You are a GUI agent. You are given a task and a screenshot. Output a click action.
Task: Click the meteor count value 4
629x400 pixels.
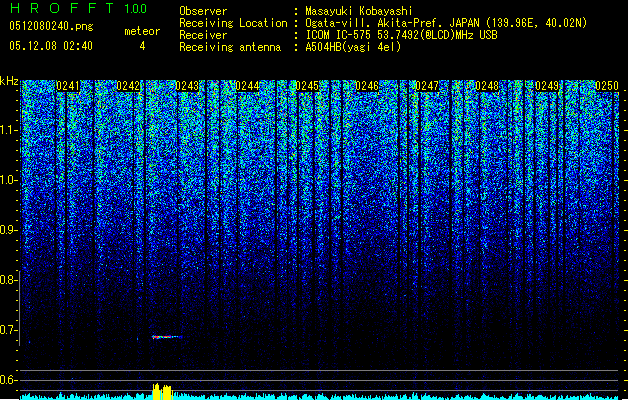click(x=142, y=46)
